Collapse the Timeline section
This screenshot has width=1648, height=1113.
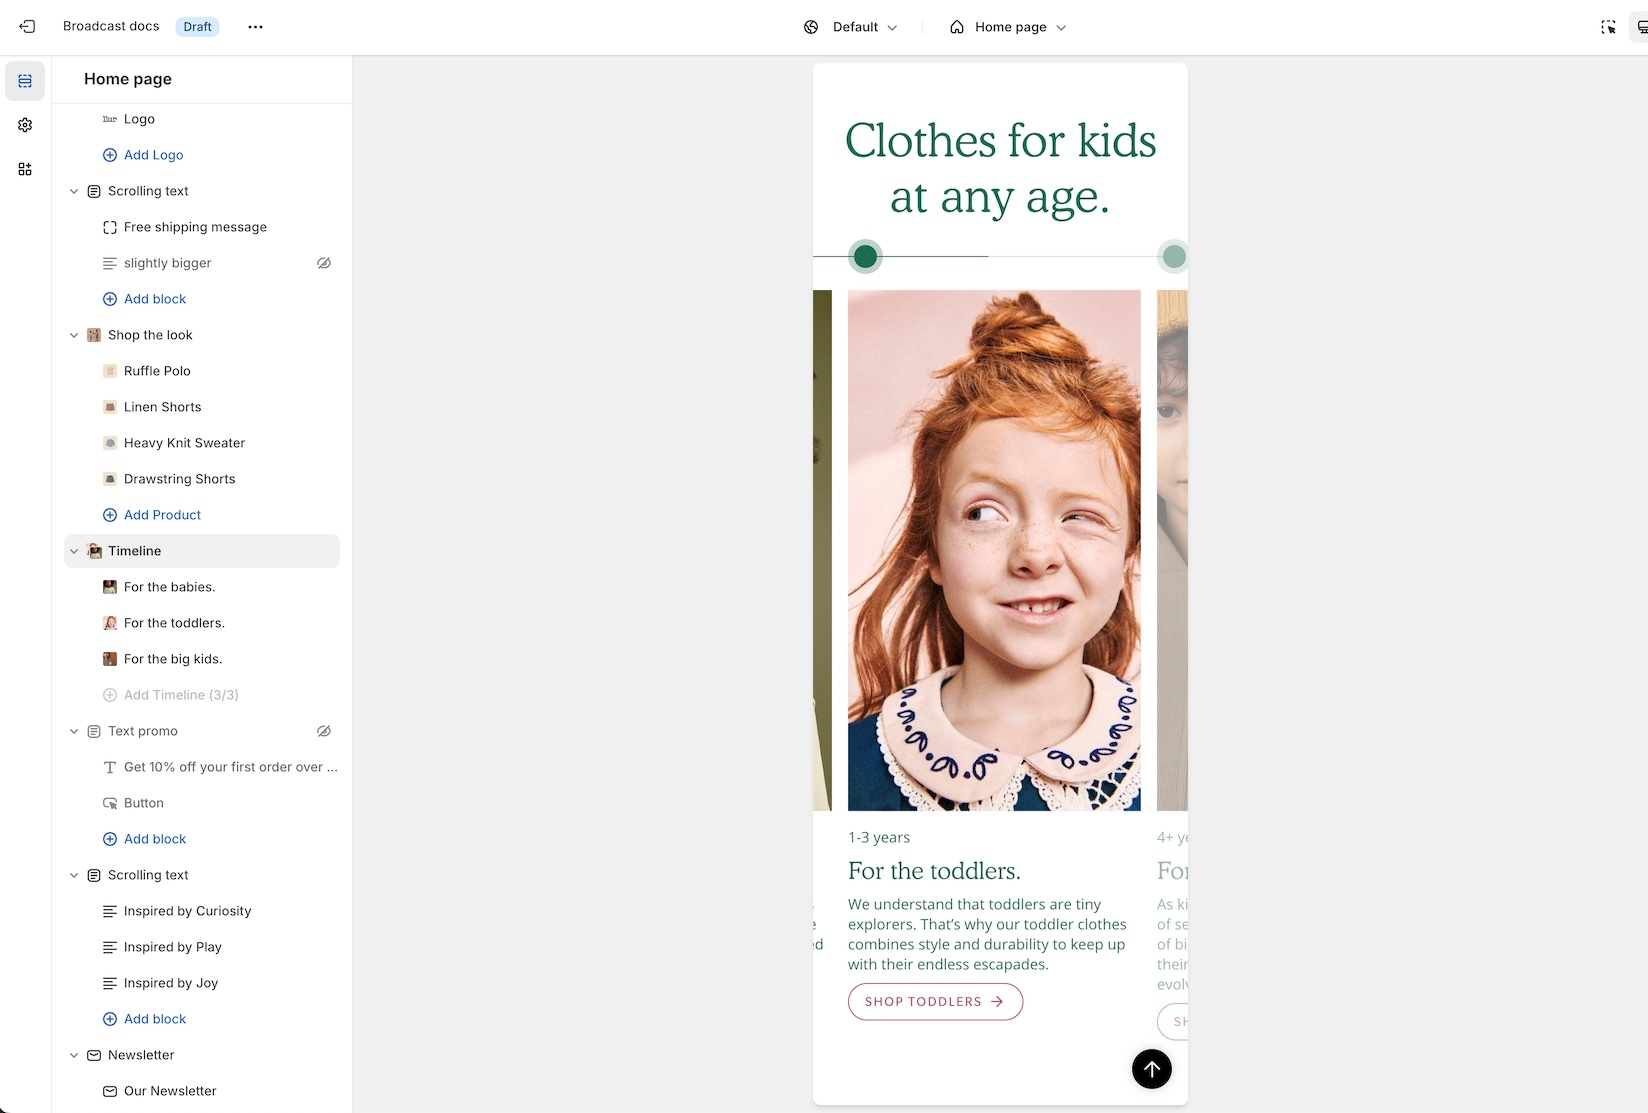[74, 551]
